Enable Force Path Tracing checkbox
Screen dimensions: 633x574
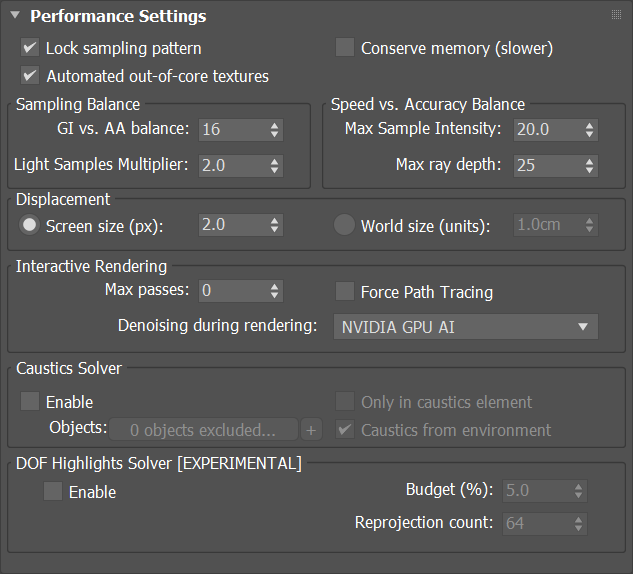click(345, 291)
